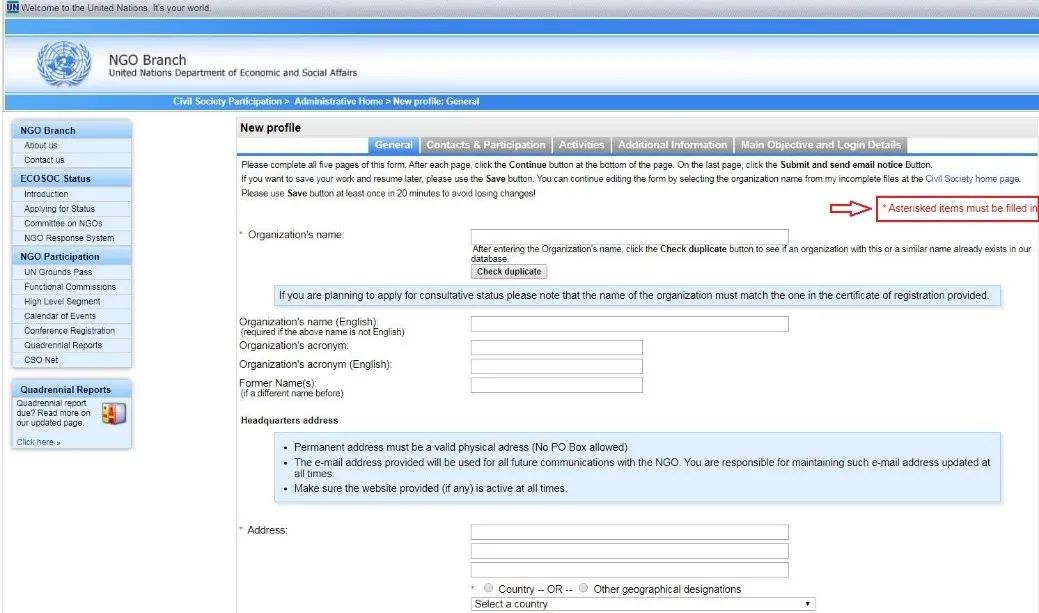Select Other geographical designations radio button
Screen dimensions: 1039x613
click(x=583, y=588)
